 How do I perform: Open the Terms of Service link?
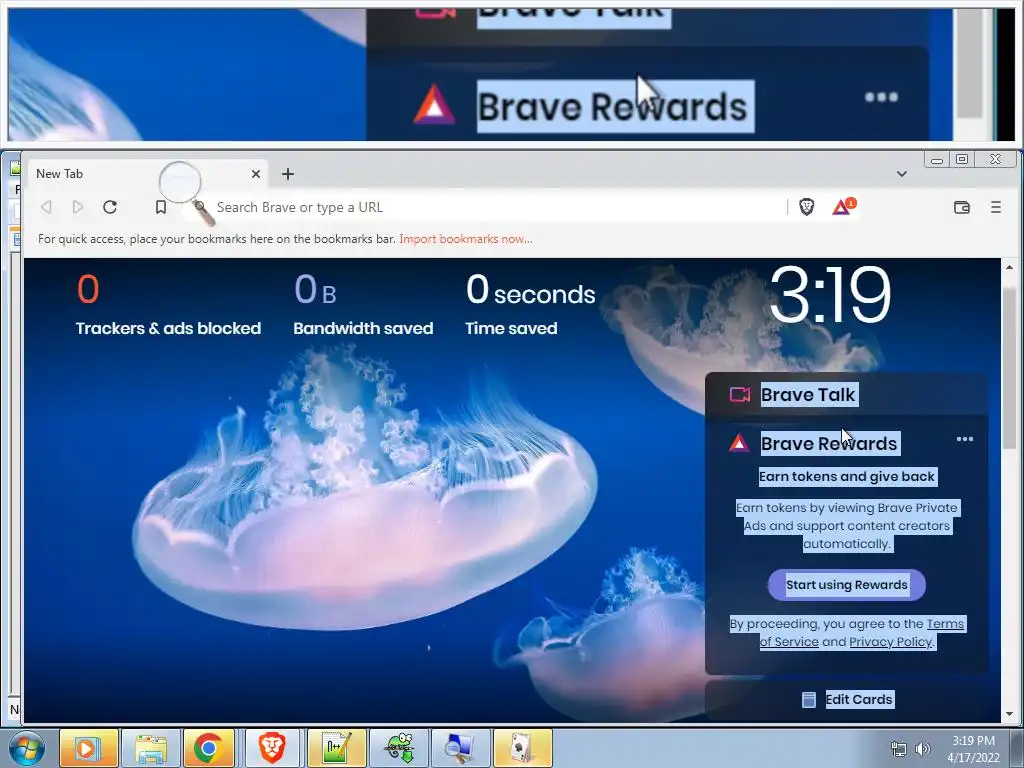click(x=862, y=633)
